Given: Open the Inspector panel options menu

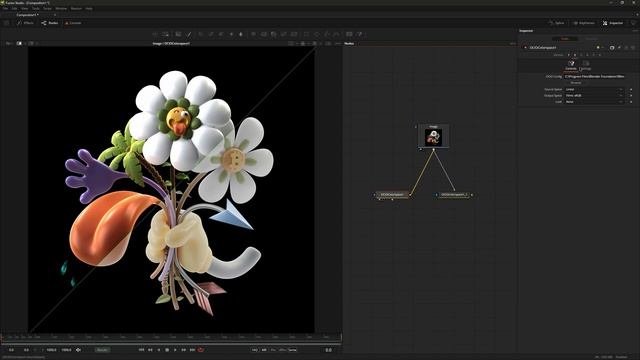Looking at the screenshot, I should tap(634, 31).
